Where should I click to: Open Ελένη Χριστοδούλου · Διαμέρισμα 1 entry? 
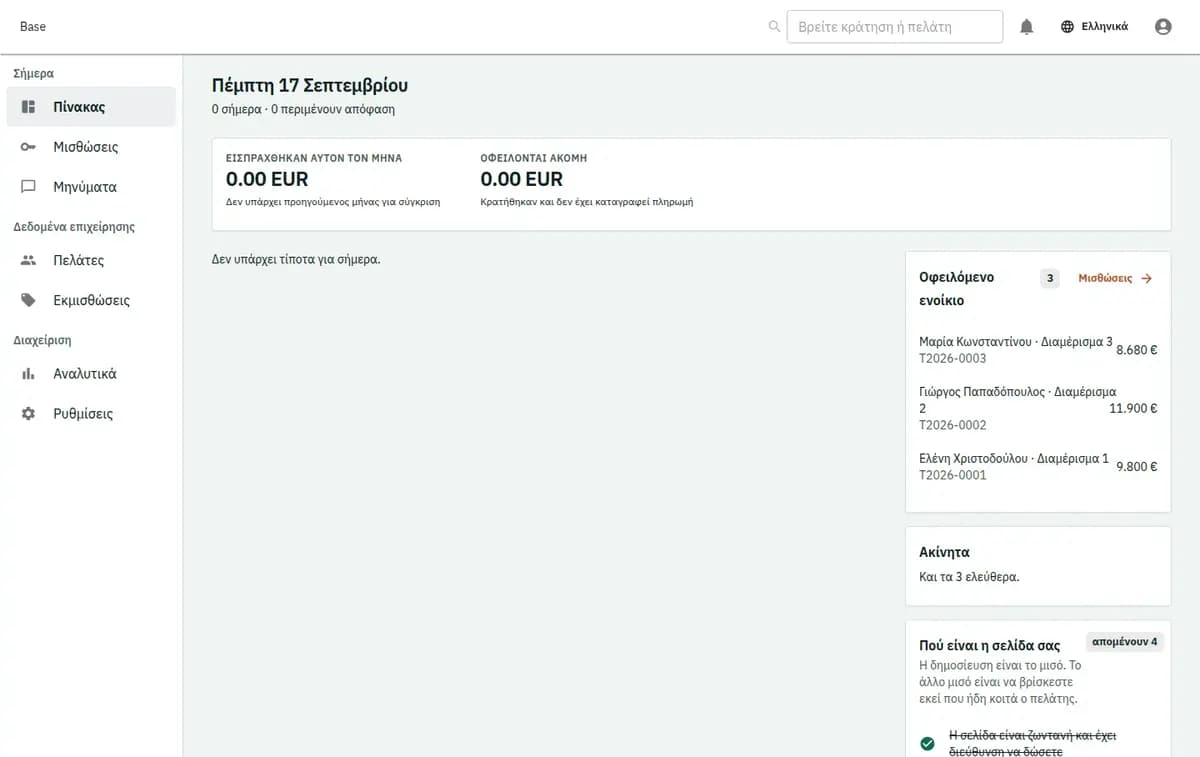click(1038, 467)
